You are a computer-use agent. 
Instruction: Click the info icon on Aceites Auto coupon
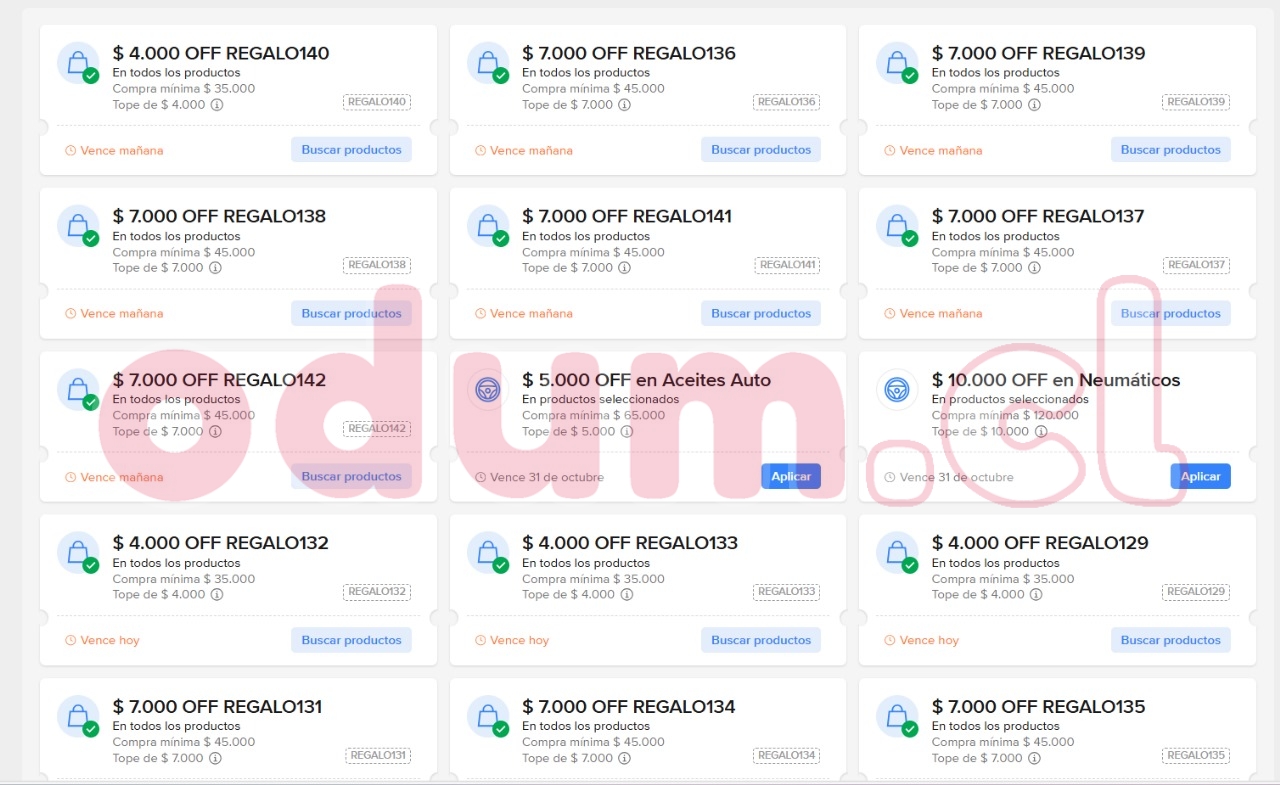[626, 432]
